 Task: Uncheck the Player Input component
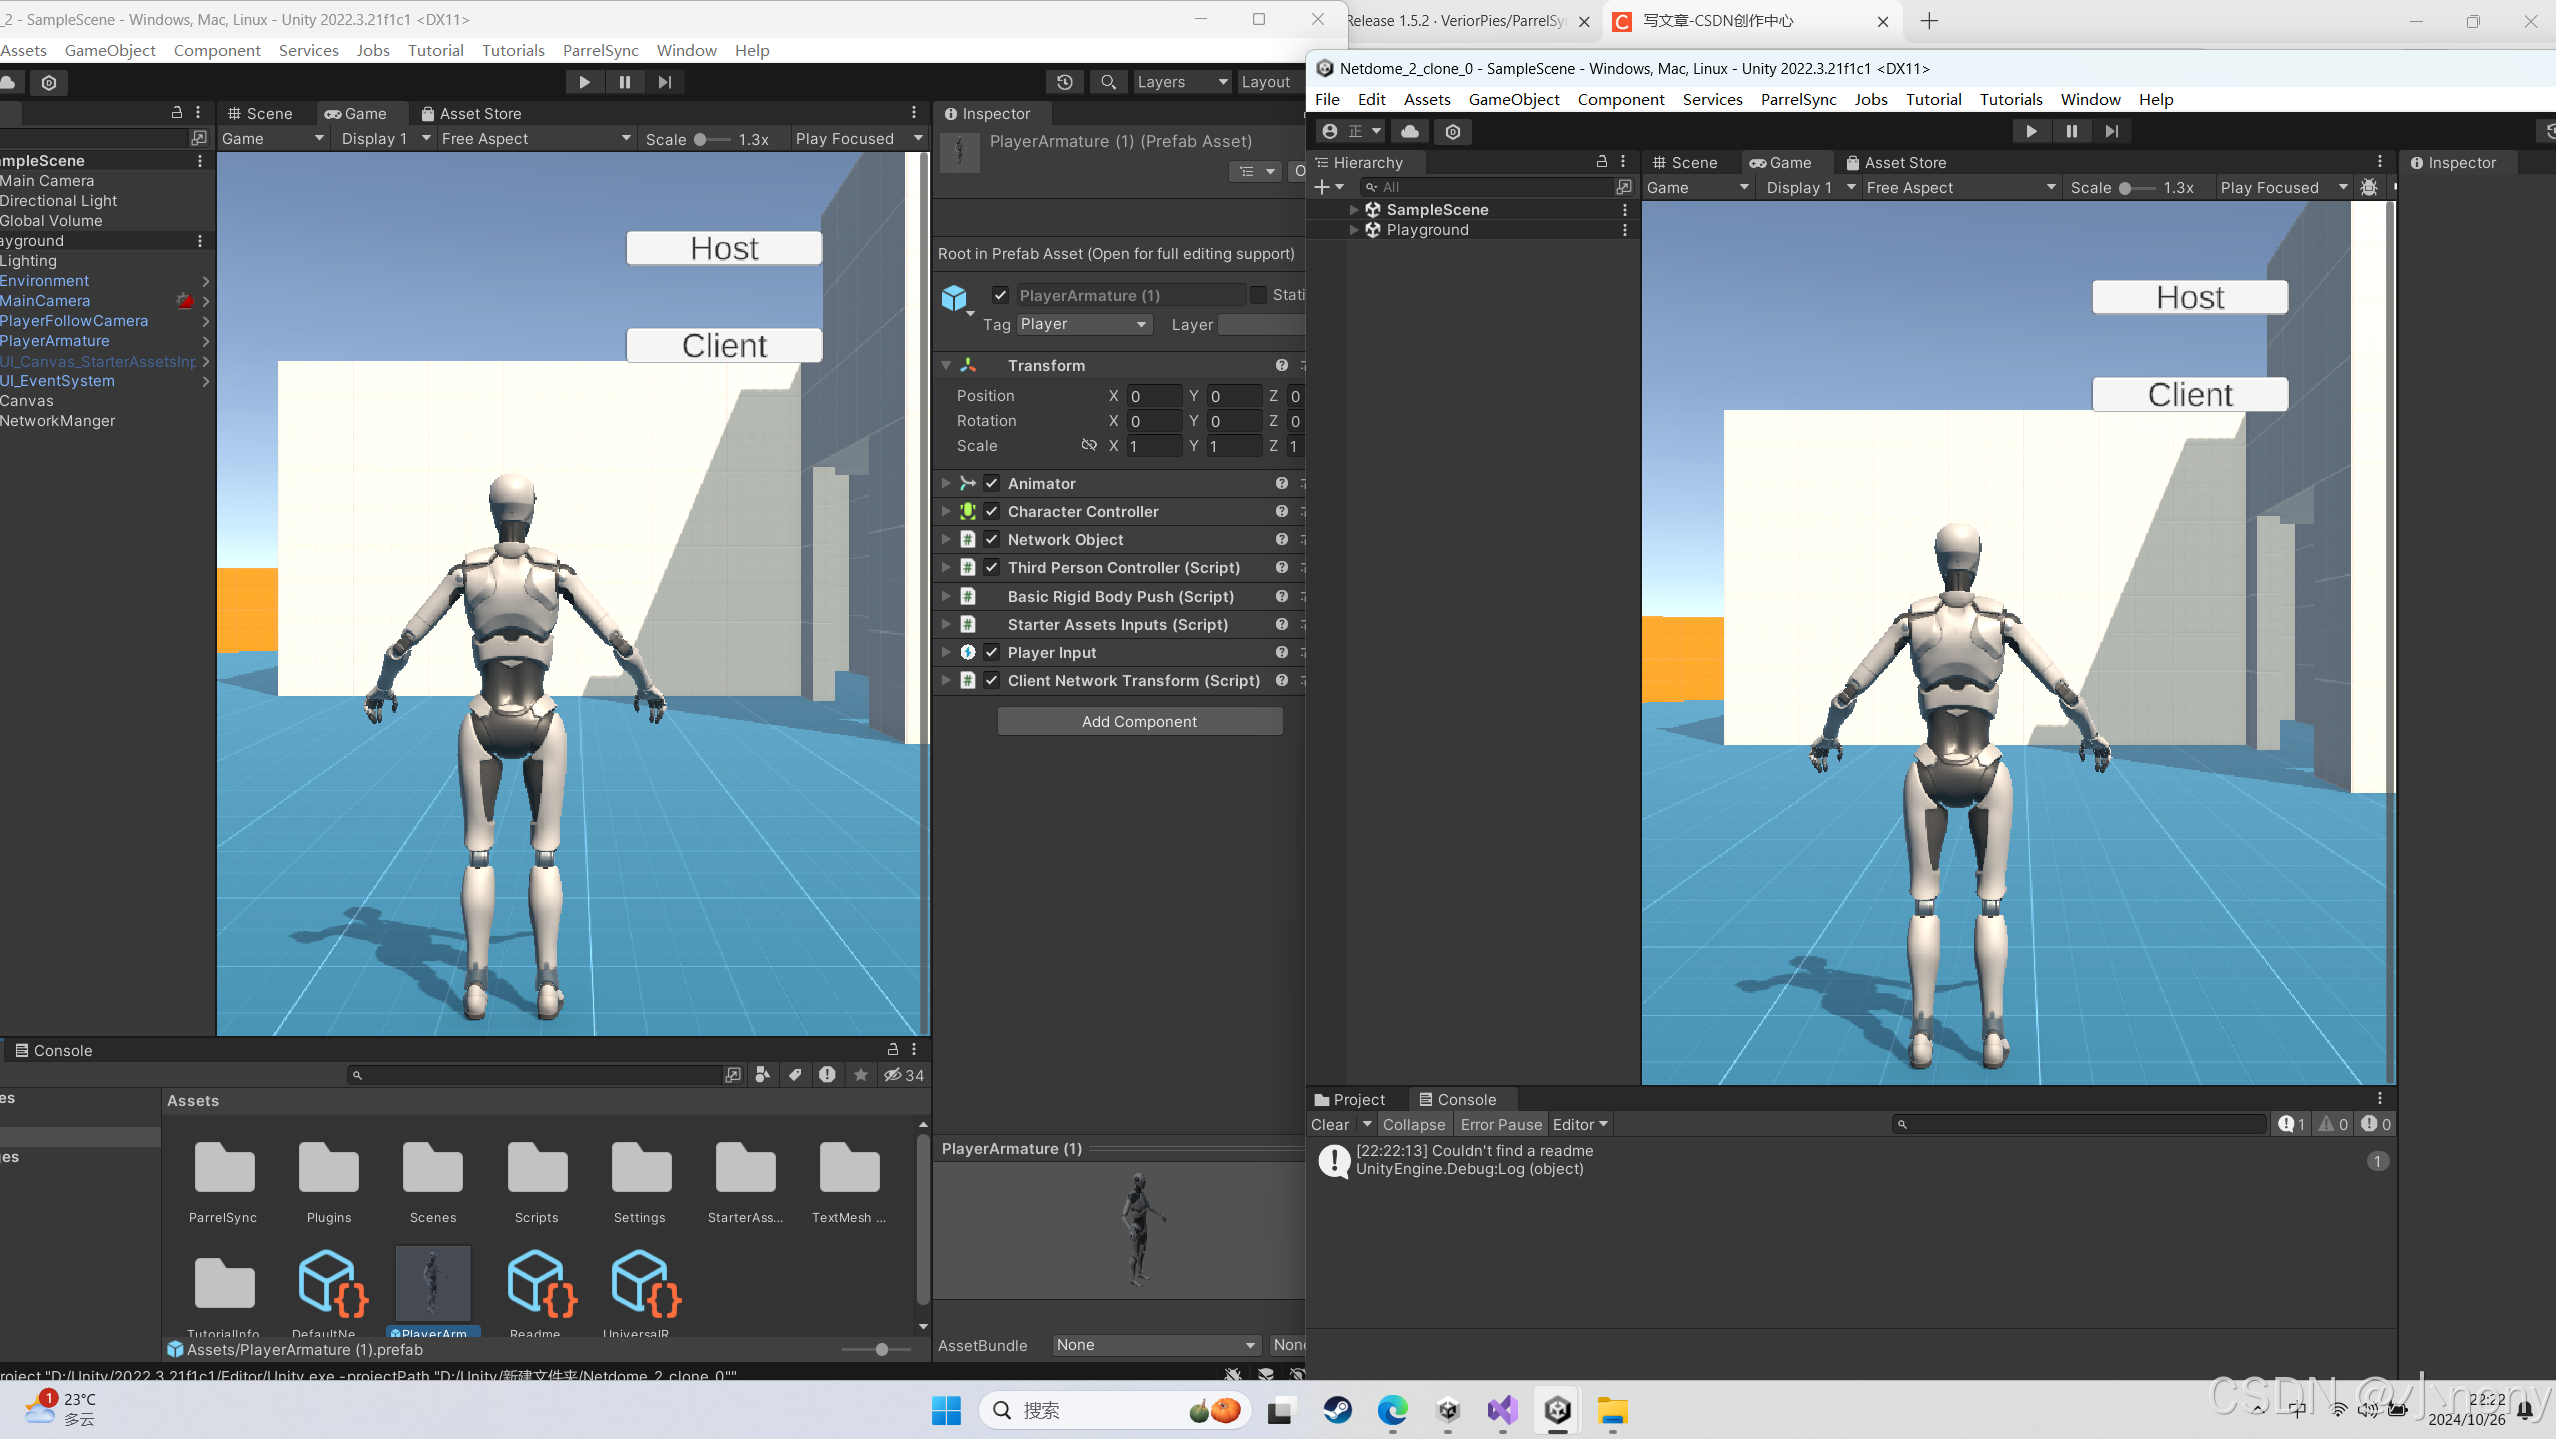pyautogui.click(x=990, y=652)
